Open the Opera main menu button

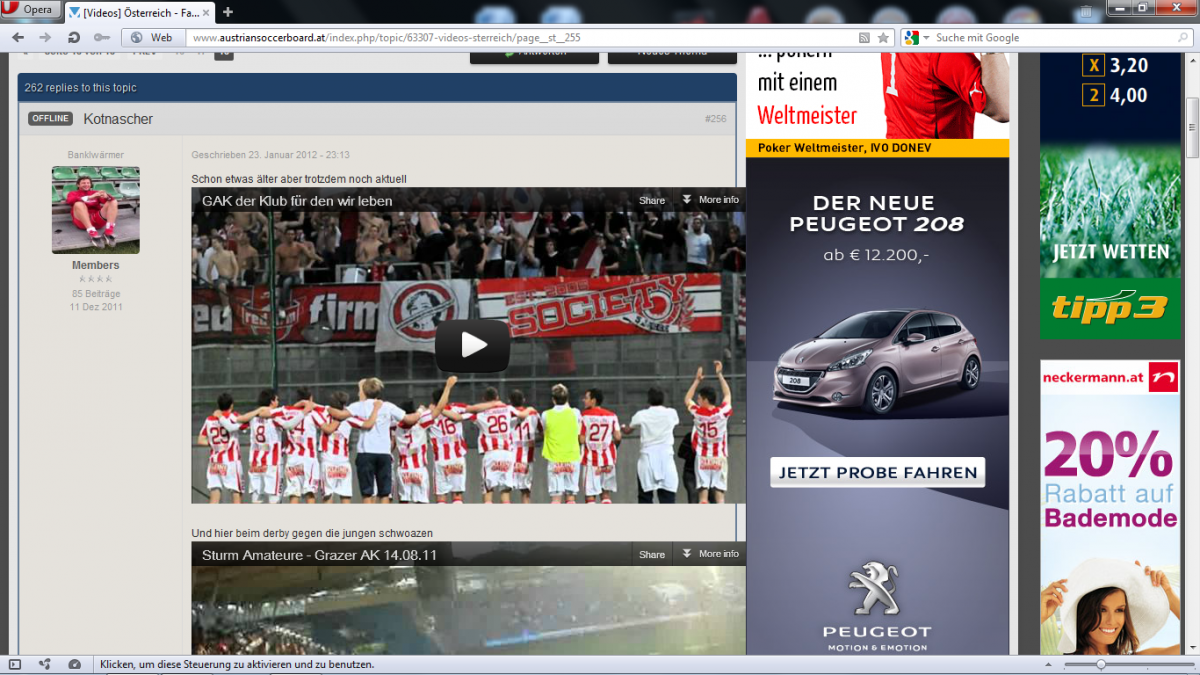click(30, 10)
